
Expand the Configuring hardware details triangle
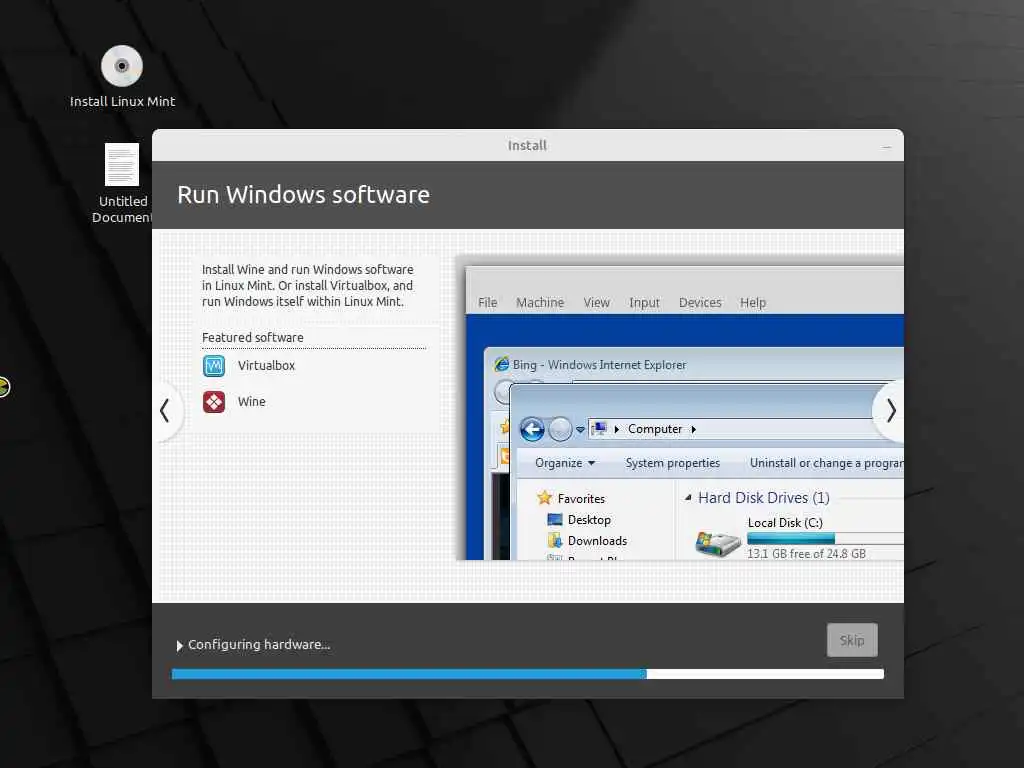click(180, 645)
